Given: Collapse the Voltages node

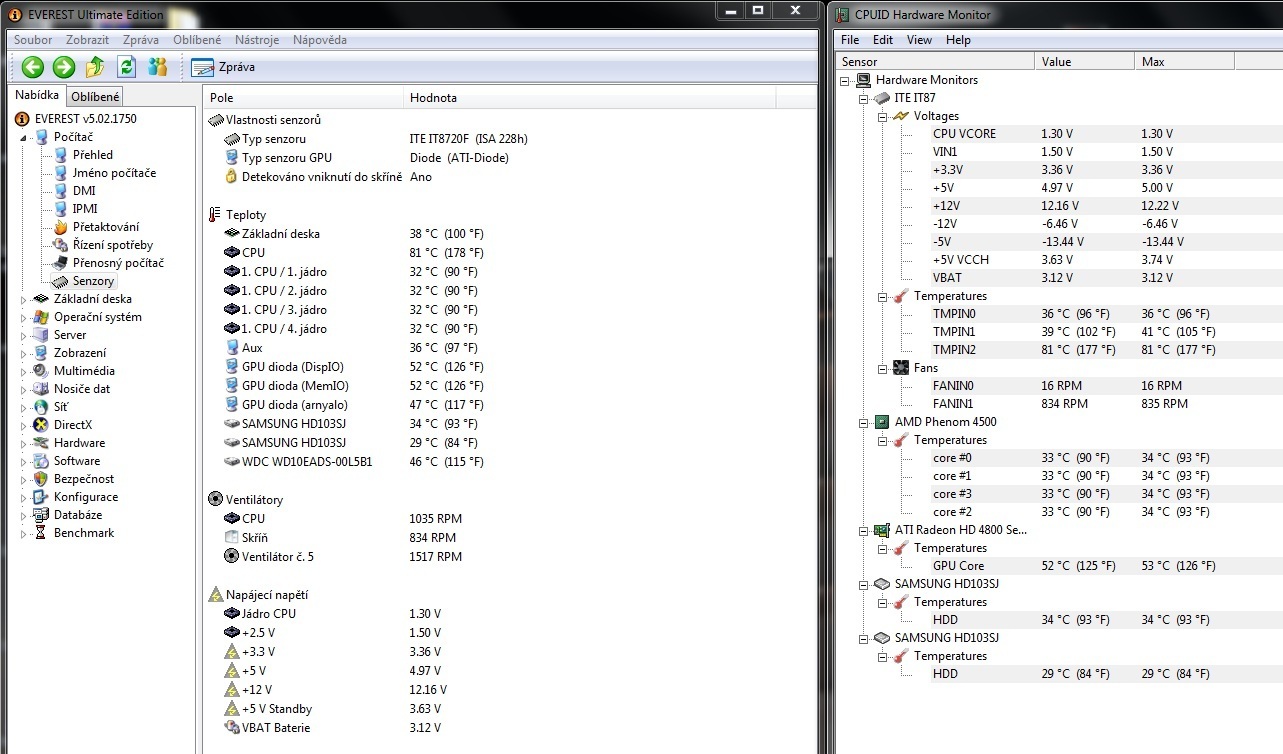Looking at the screenshot, I should (883, 116).
